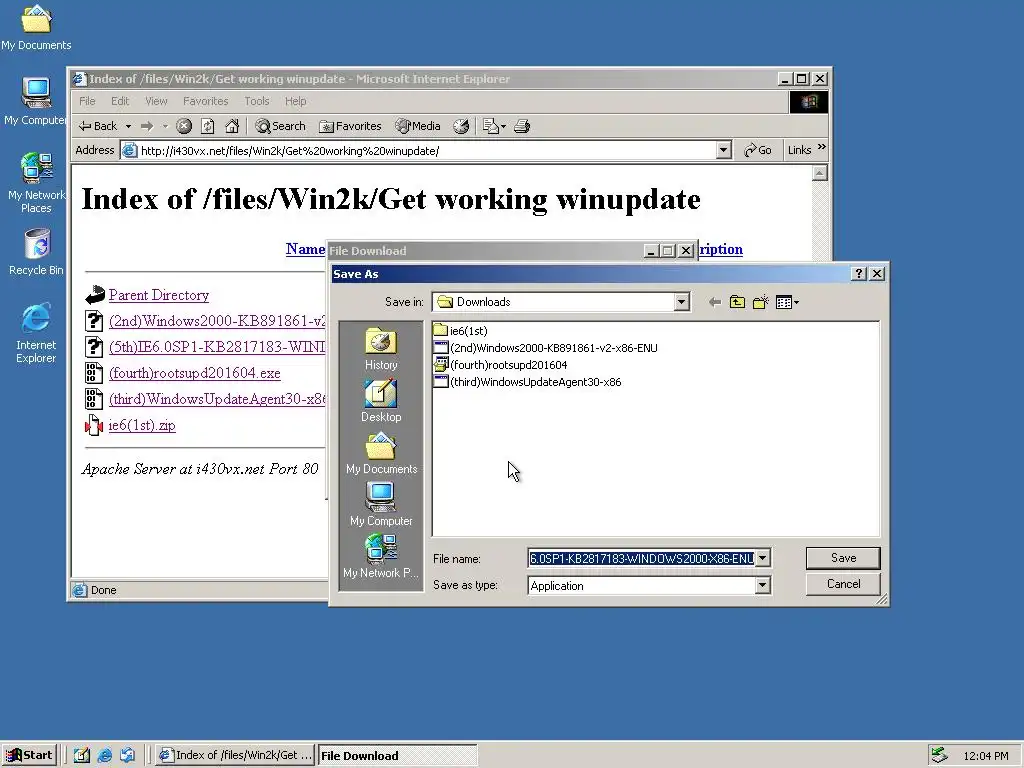Click the (third)WindowsUpdateAgent30 link
This screenshot has width=1024, height=768.
tap(217, 399)
